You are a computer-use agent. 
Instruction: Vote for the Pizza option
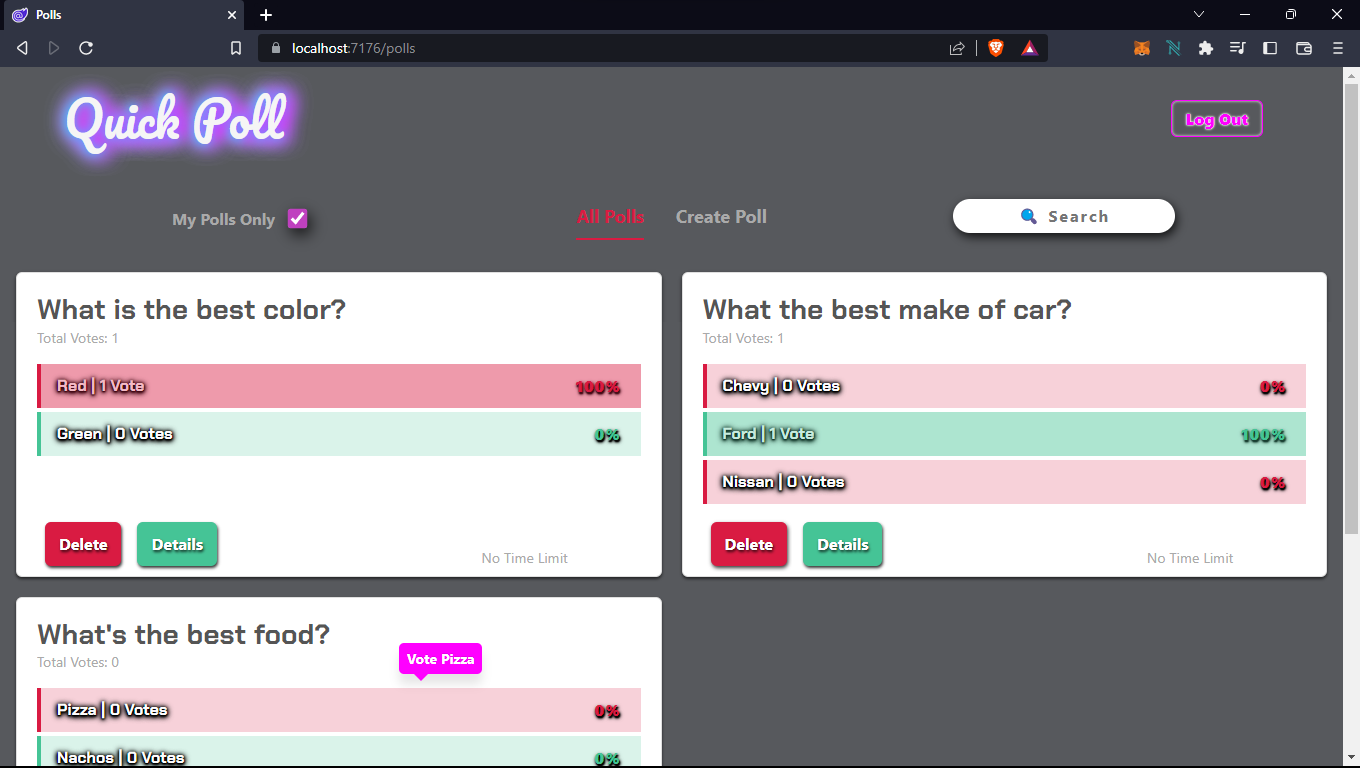click(339, 710)
